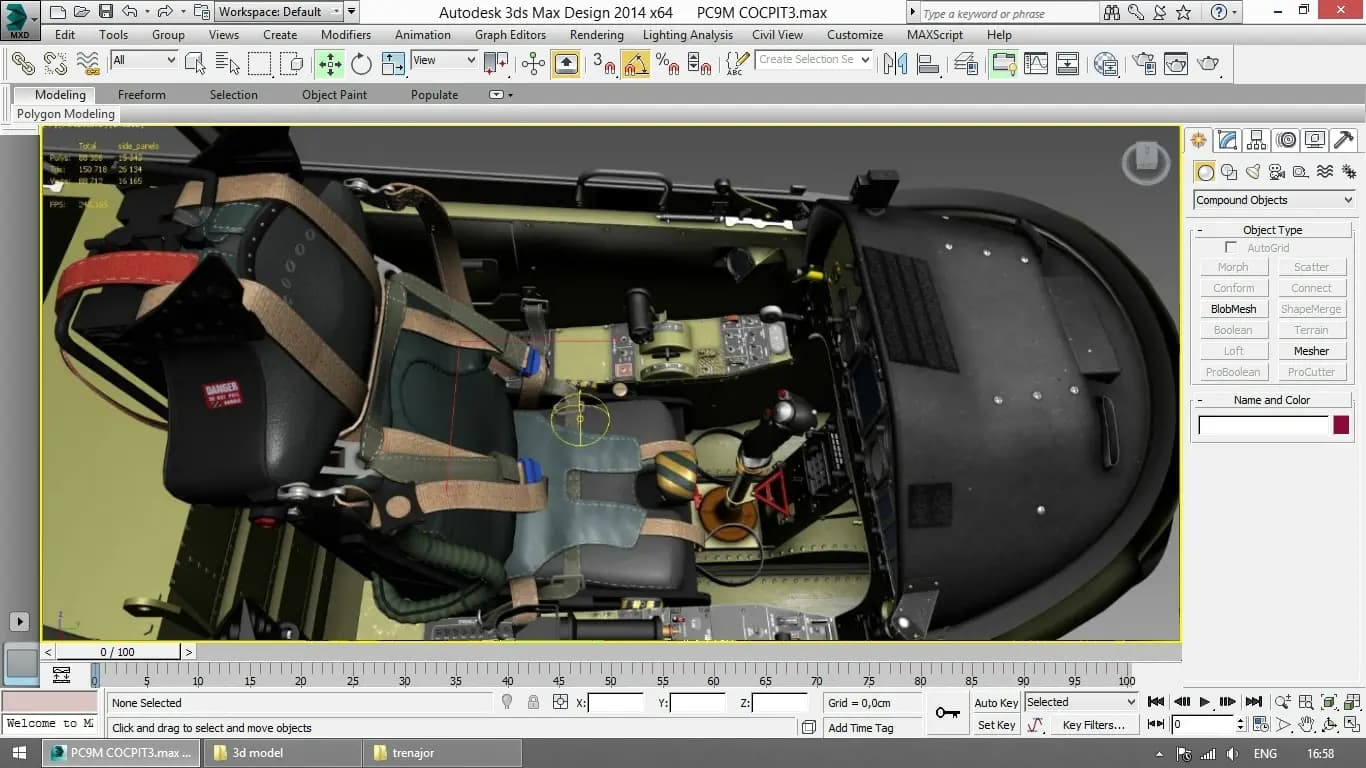Select the Lights category icon
Screen dimensions: 1366x768
pyautogui.click(x=1253, y=172)
